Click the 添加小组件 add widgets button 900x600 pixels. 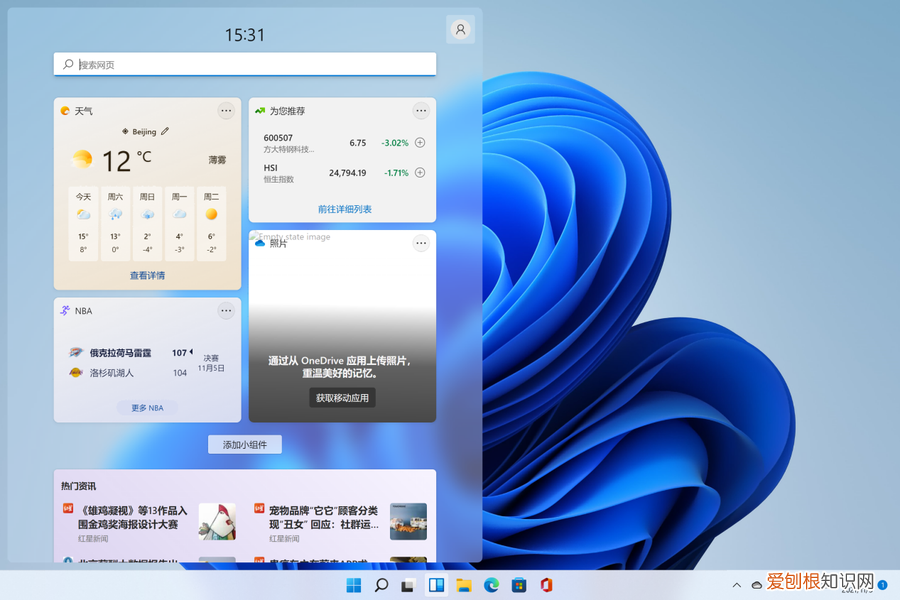pyautogui.click(x=244, y=444)
